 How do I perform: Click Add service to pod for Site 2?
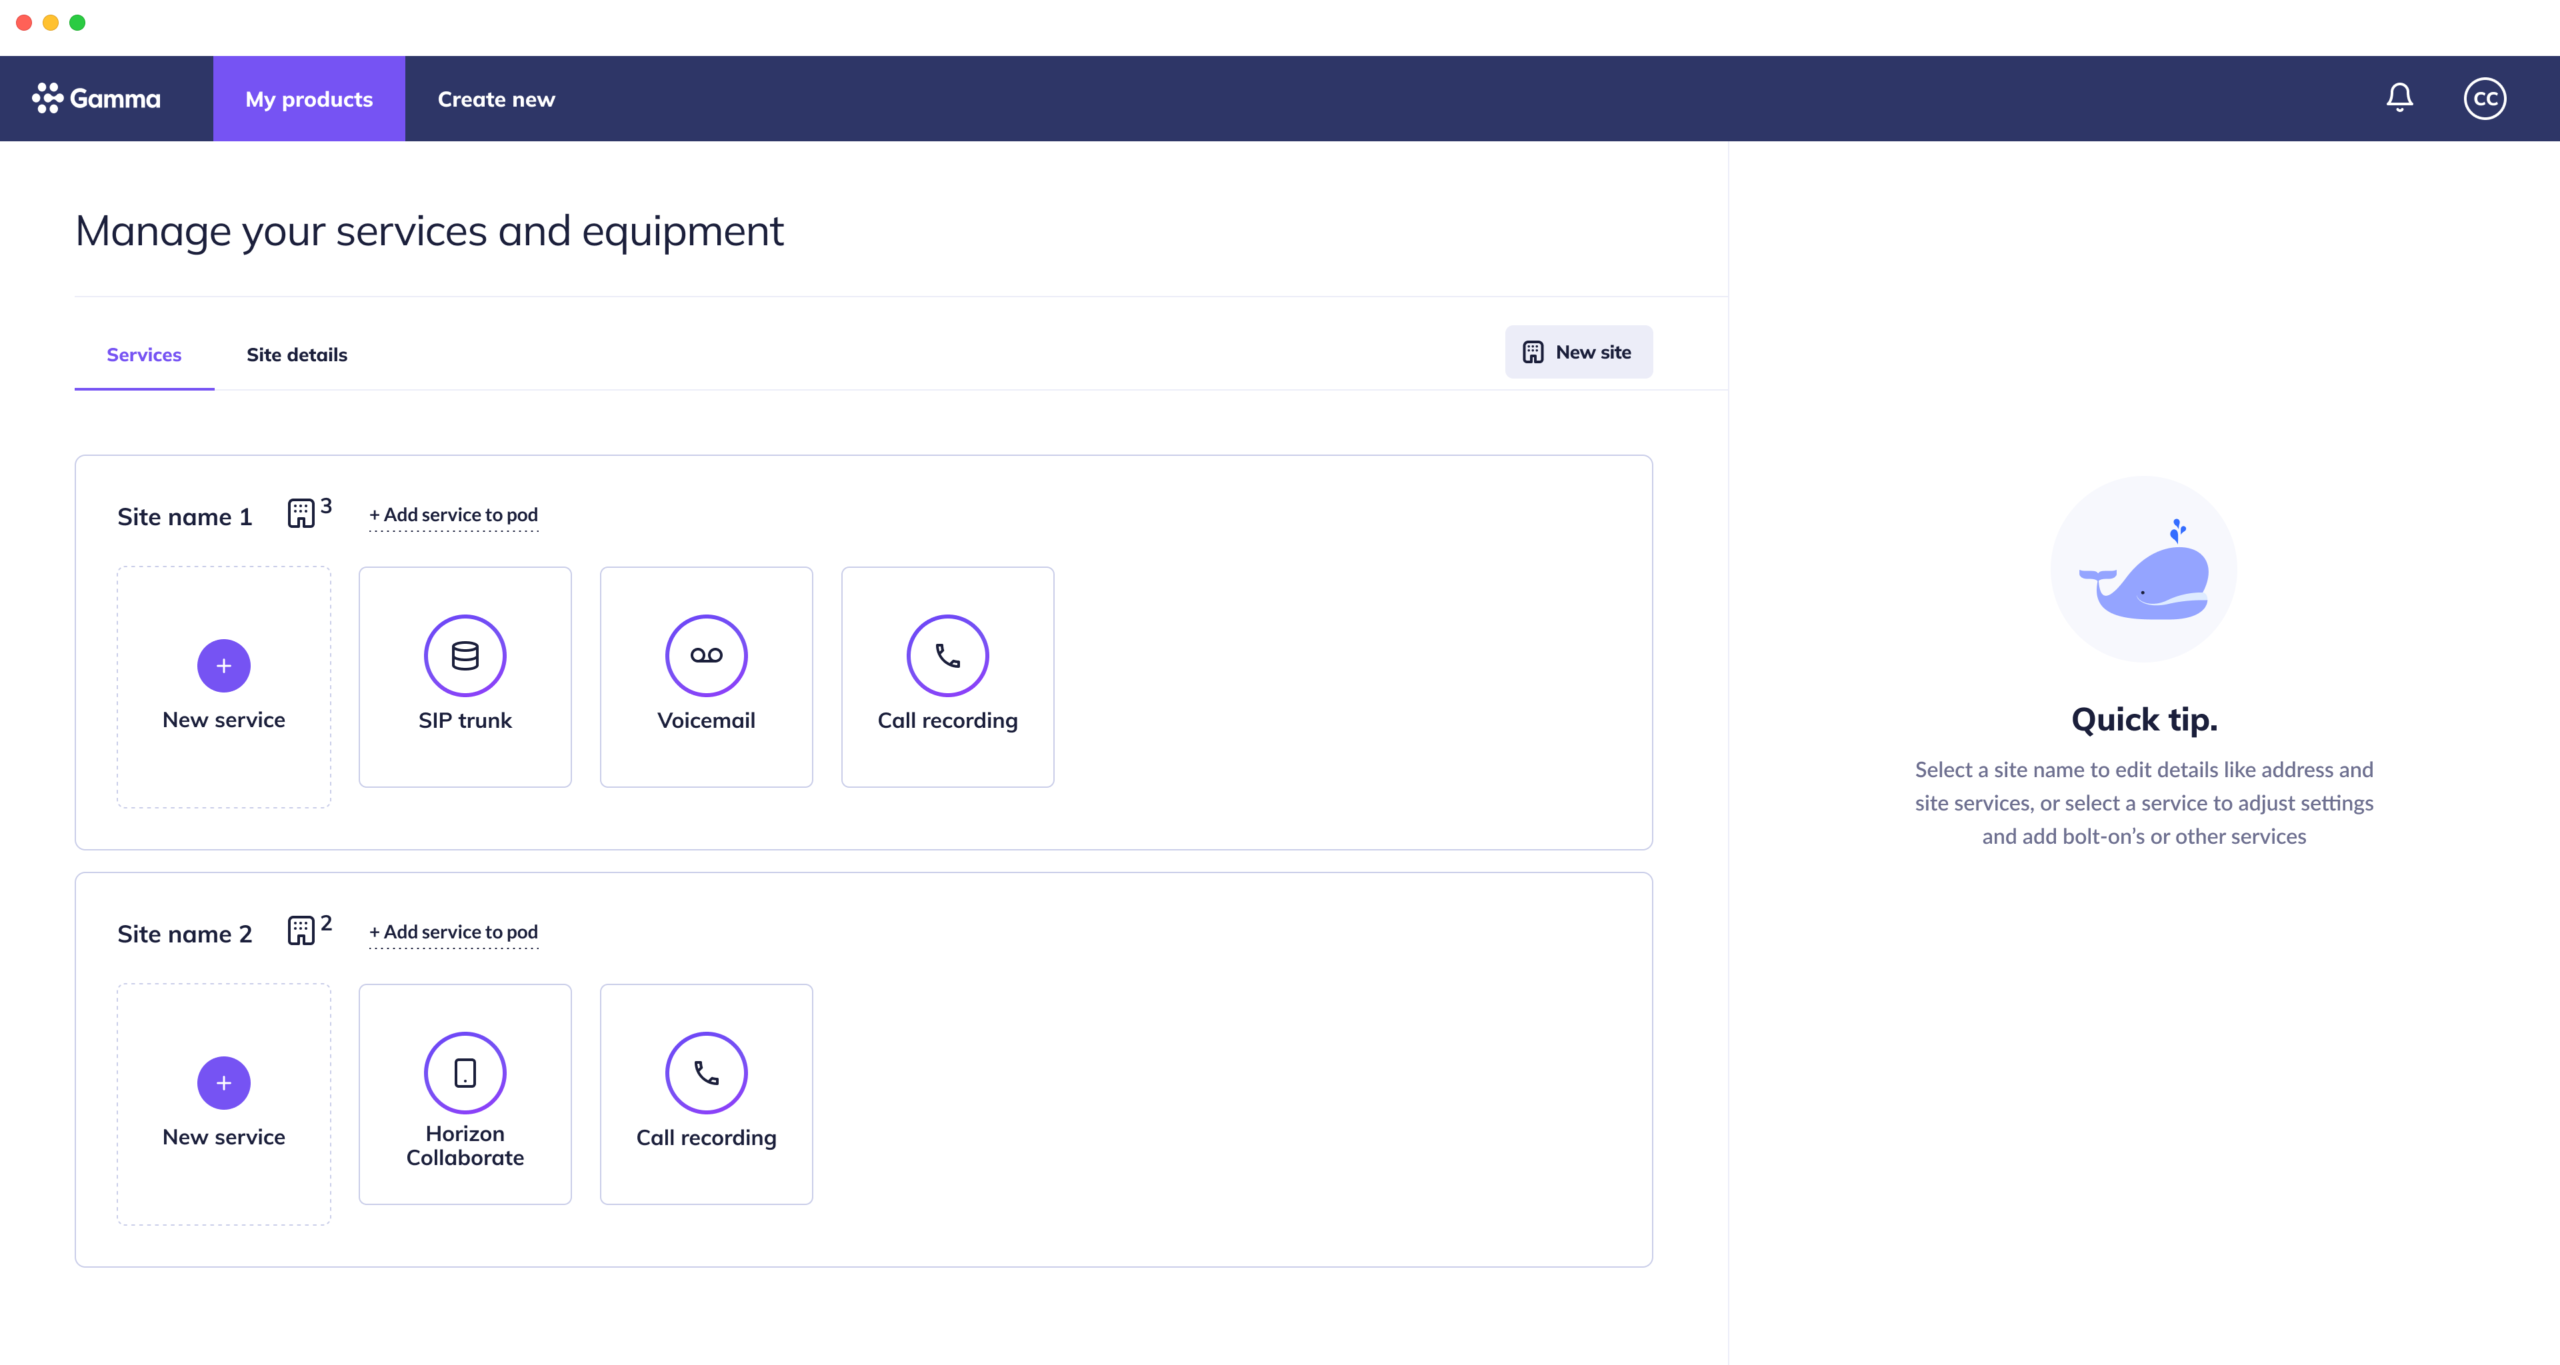454,932
